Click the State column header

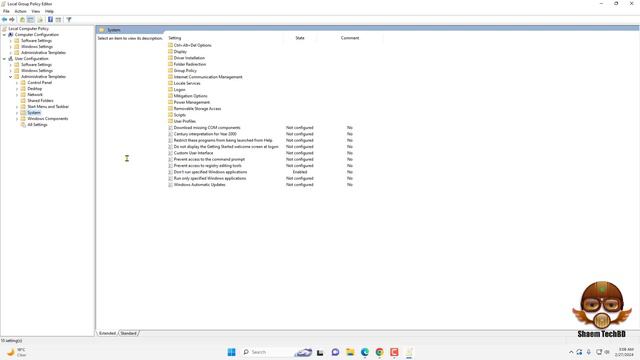[300, 38]
